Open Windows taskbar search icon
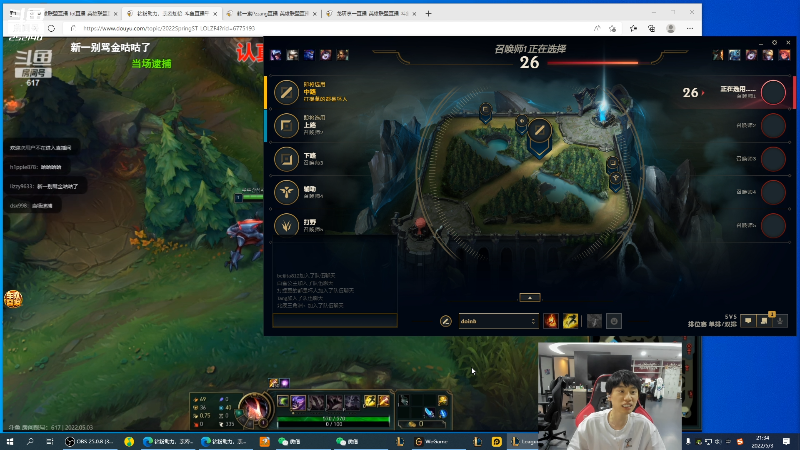The width and height of the screenshot is (800, 450). coord(30,441)
